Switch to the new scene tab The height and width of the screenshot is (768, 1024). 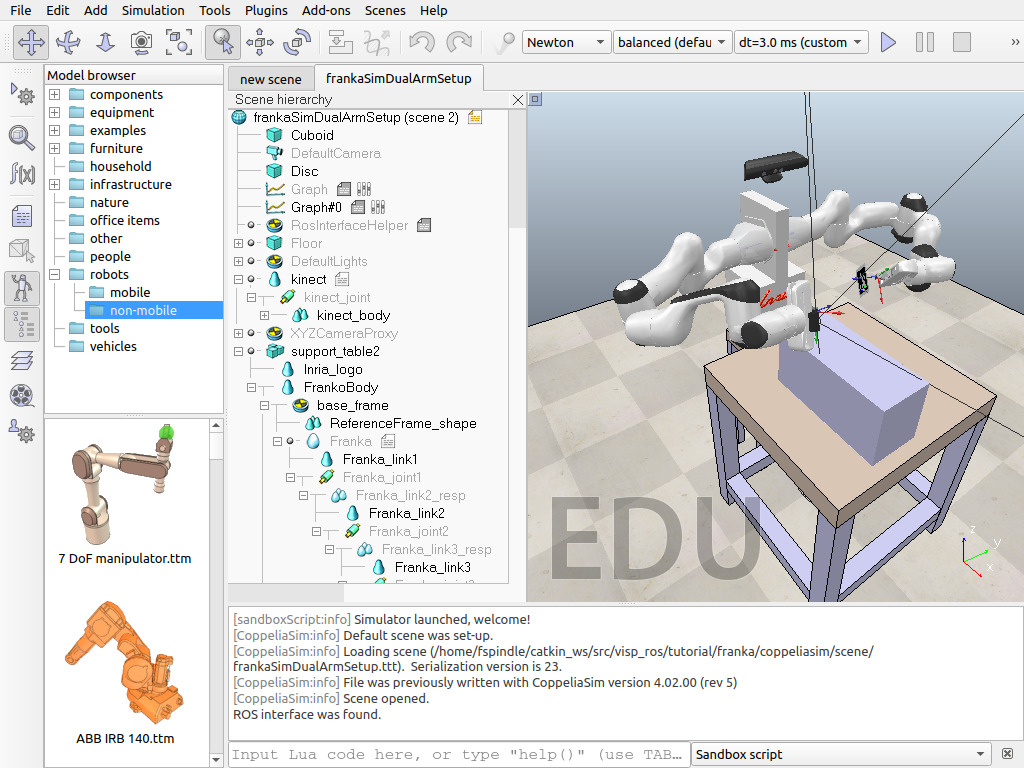tap(270, 79)
